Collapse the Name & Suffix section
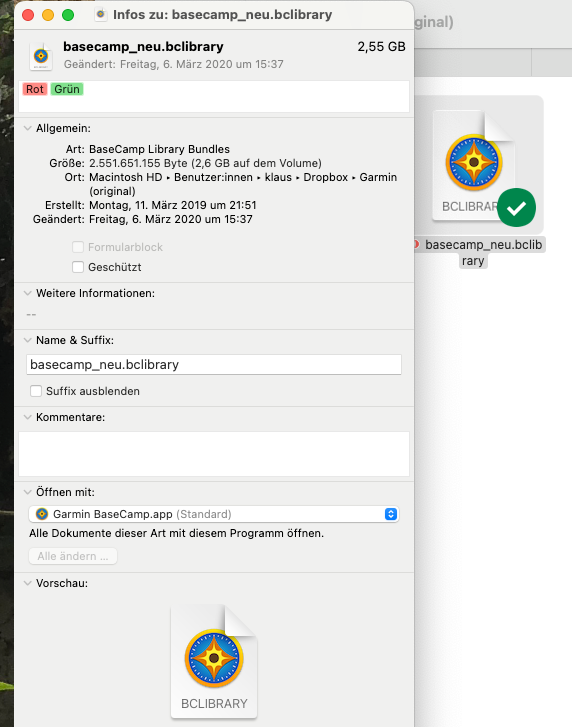The image size is (572, 727). click(28, 340)
